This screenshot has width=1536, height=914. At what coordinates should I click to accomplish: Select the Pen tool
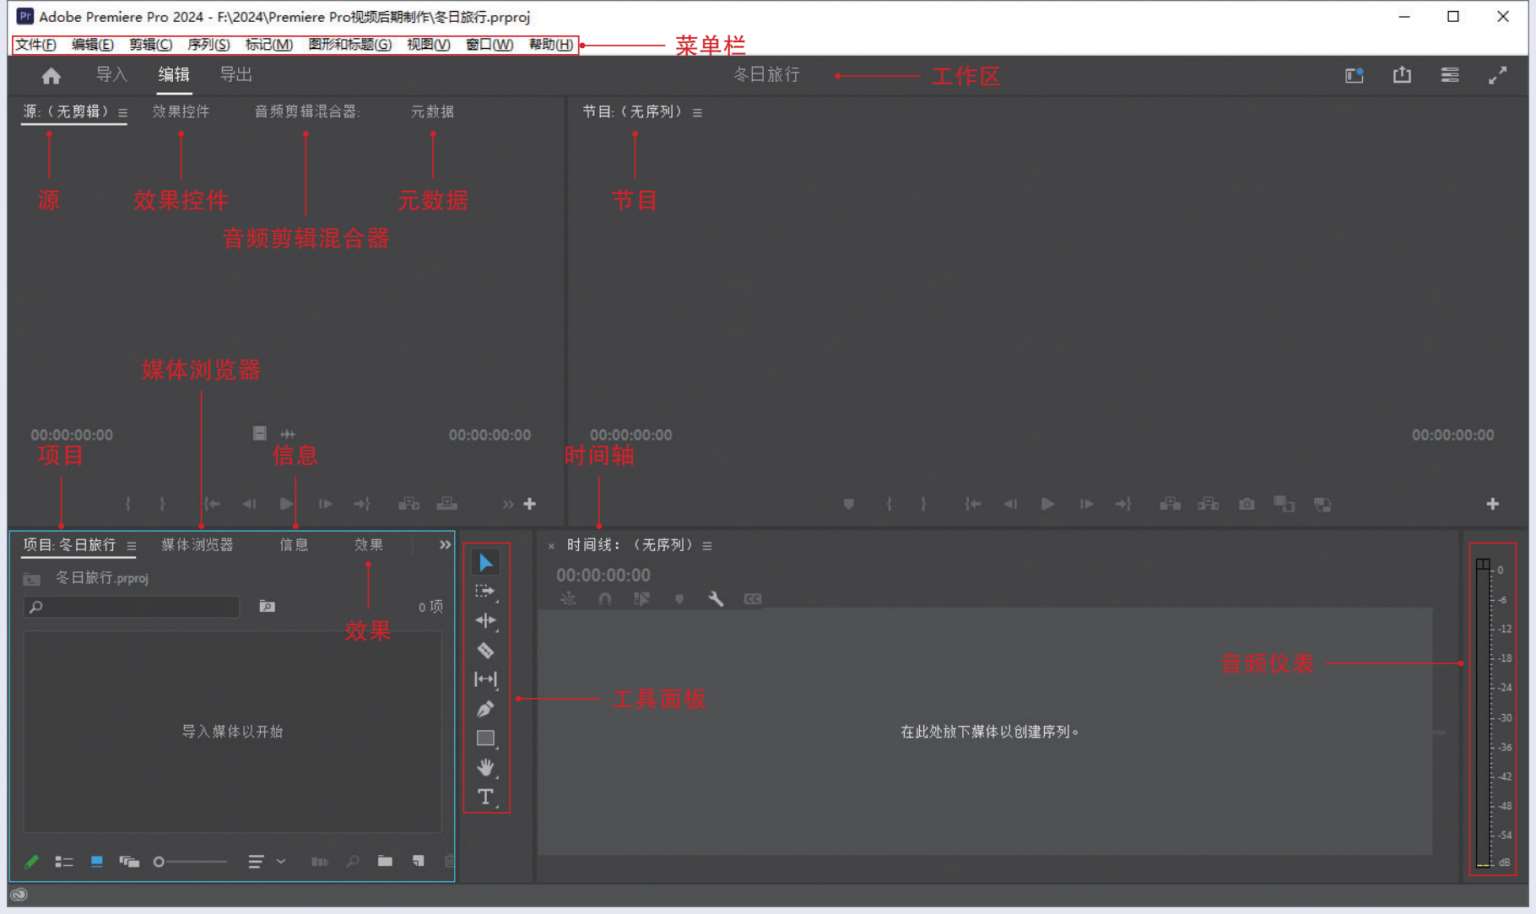click(x=485, y=709)
